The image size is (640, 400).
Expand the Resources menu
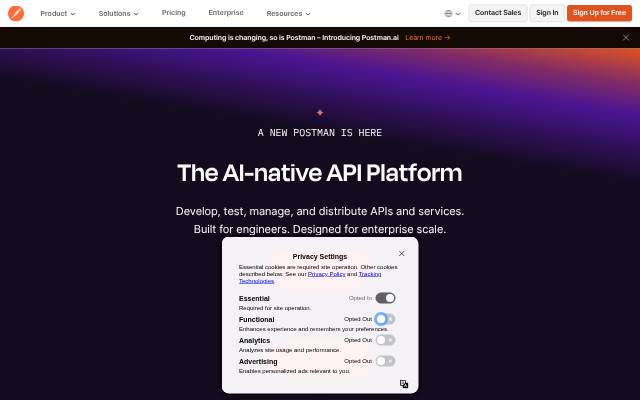288,13
